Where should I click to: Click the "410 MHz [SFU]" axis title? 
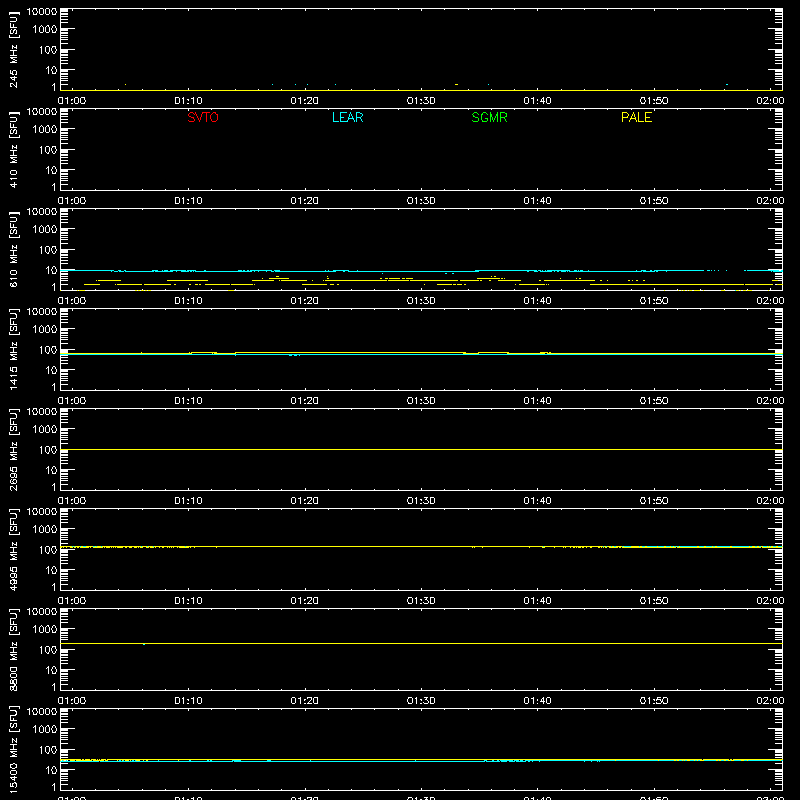pos(13,149)
